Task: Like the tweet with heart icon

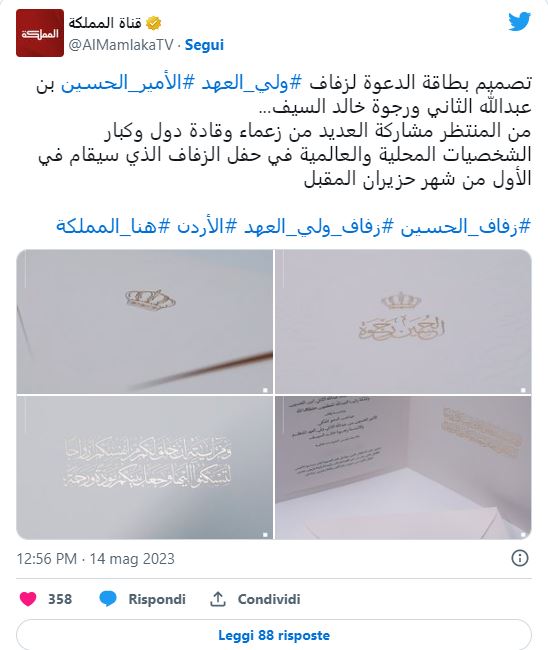Action: coord(28,599)
